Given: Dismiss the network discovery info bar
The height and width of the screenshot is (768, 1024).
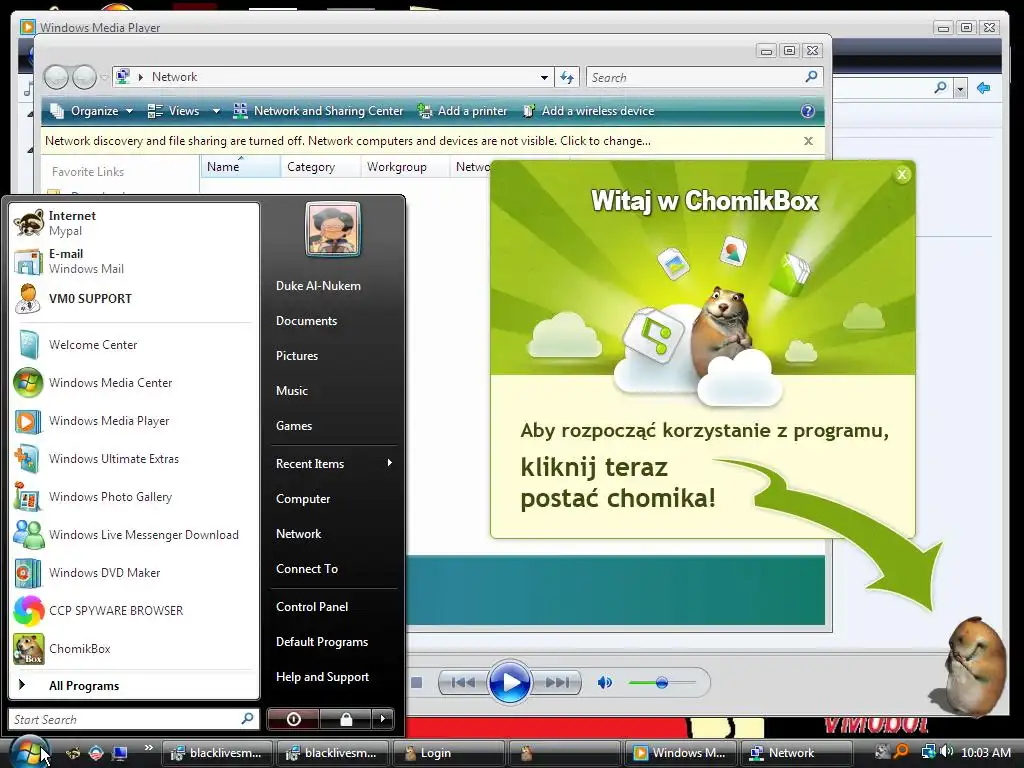Looking at the screenshot, I should coord(808,141).
